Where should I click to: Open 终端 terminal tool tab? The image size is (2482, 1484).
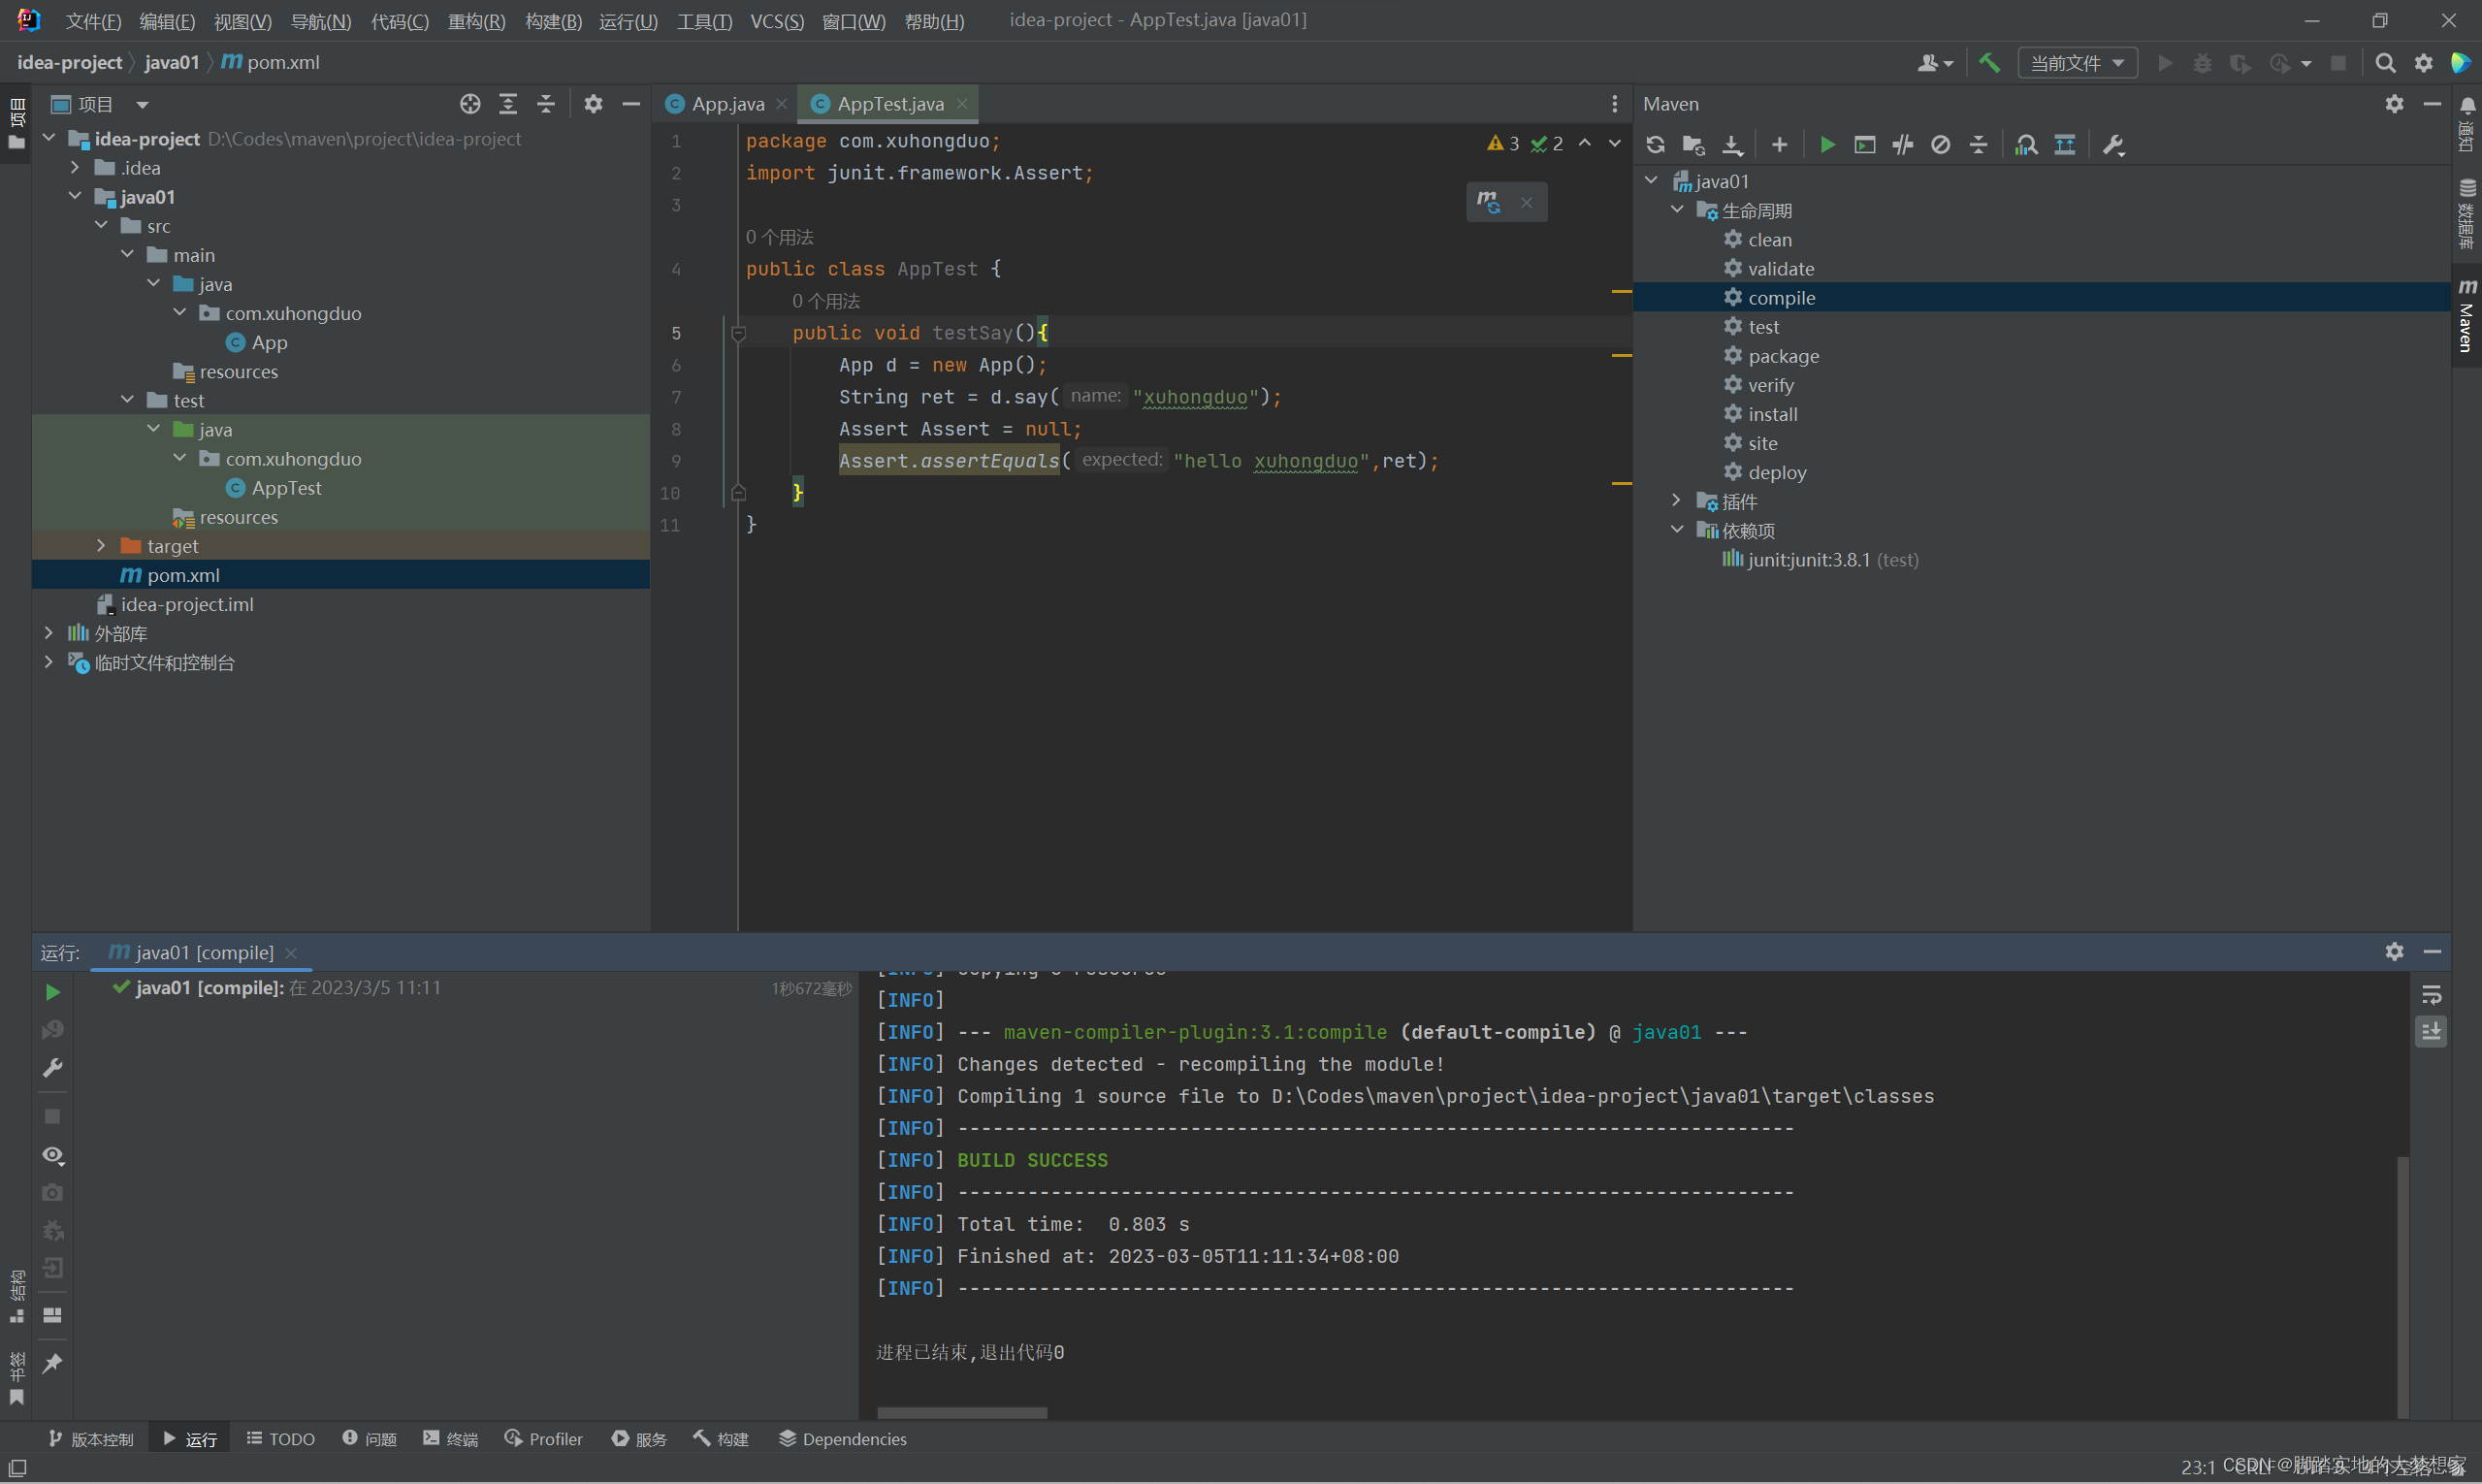pyautogui.click(x=451, y=1439)
